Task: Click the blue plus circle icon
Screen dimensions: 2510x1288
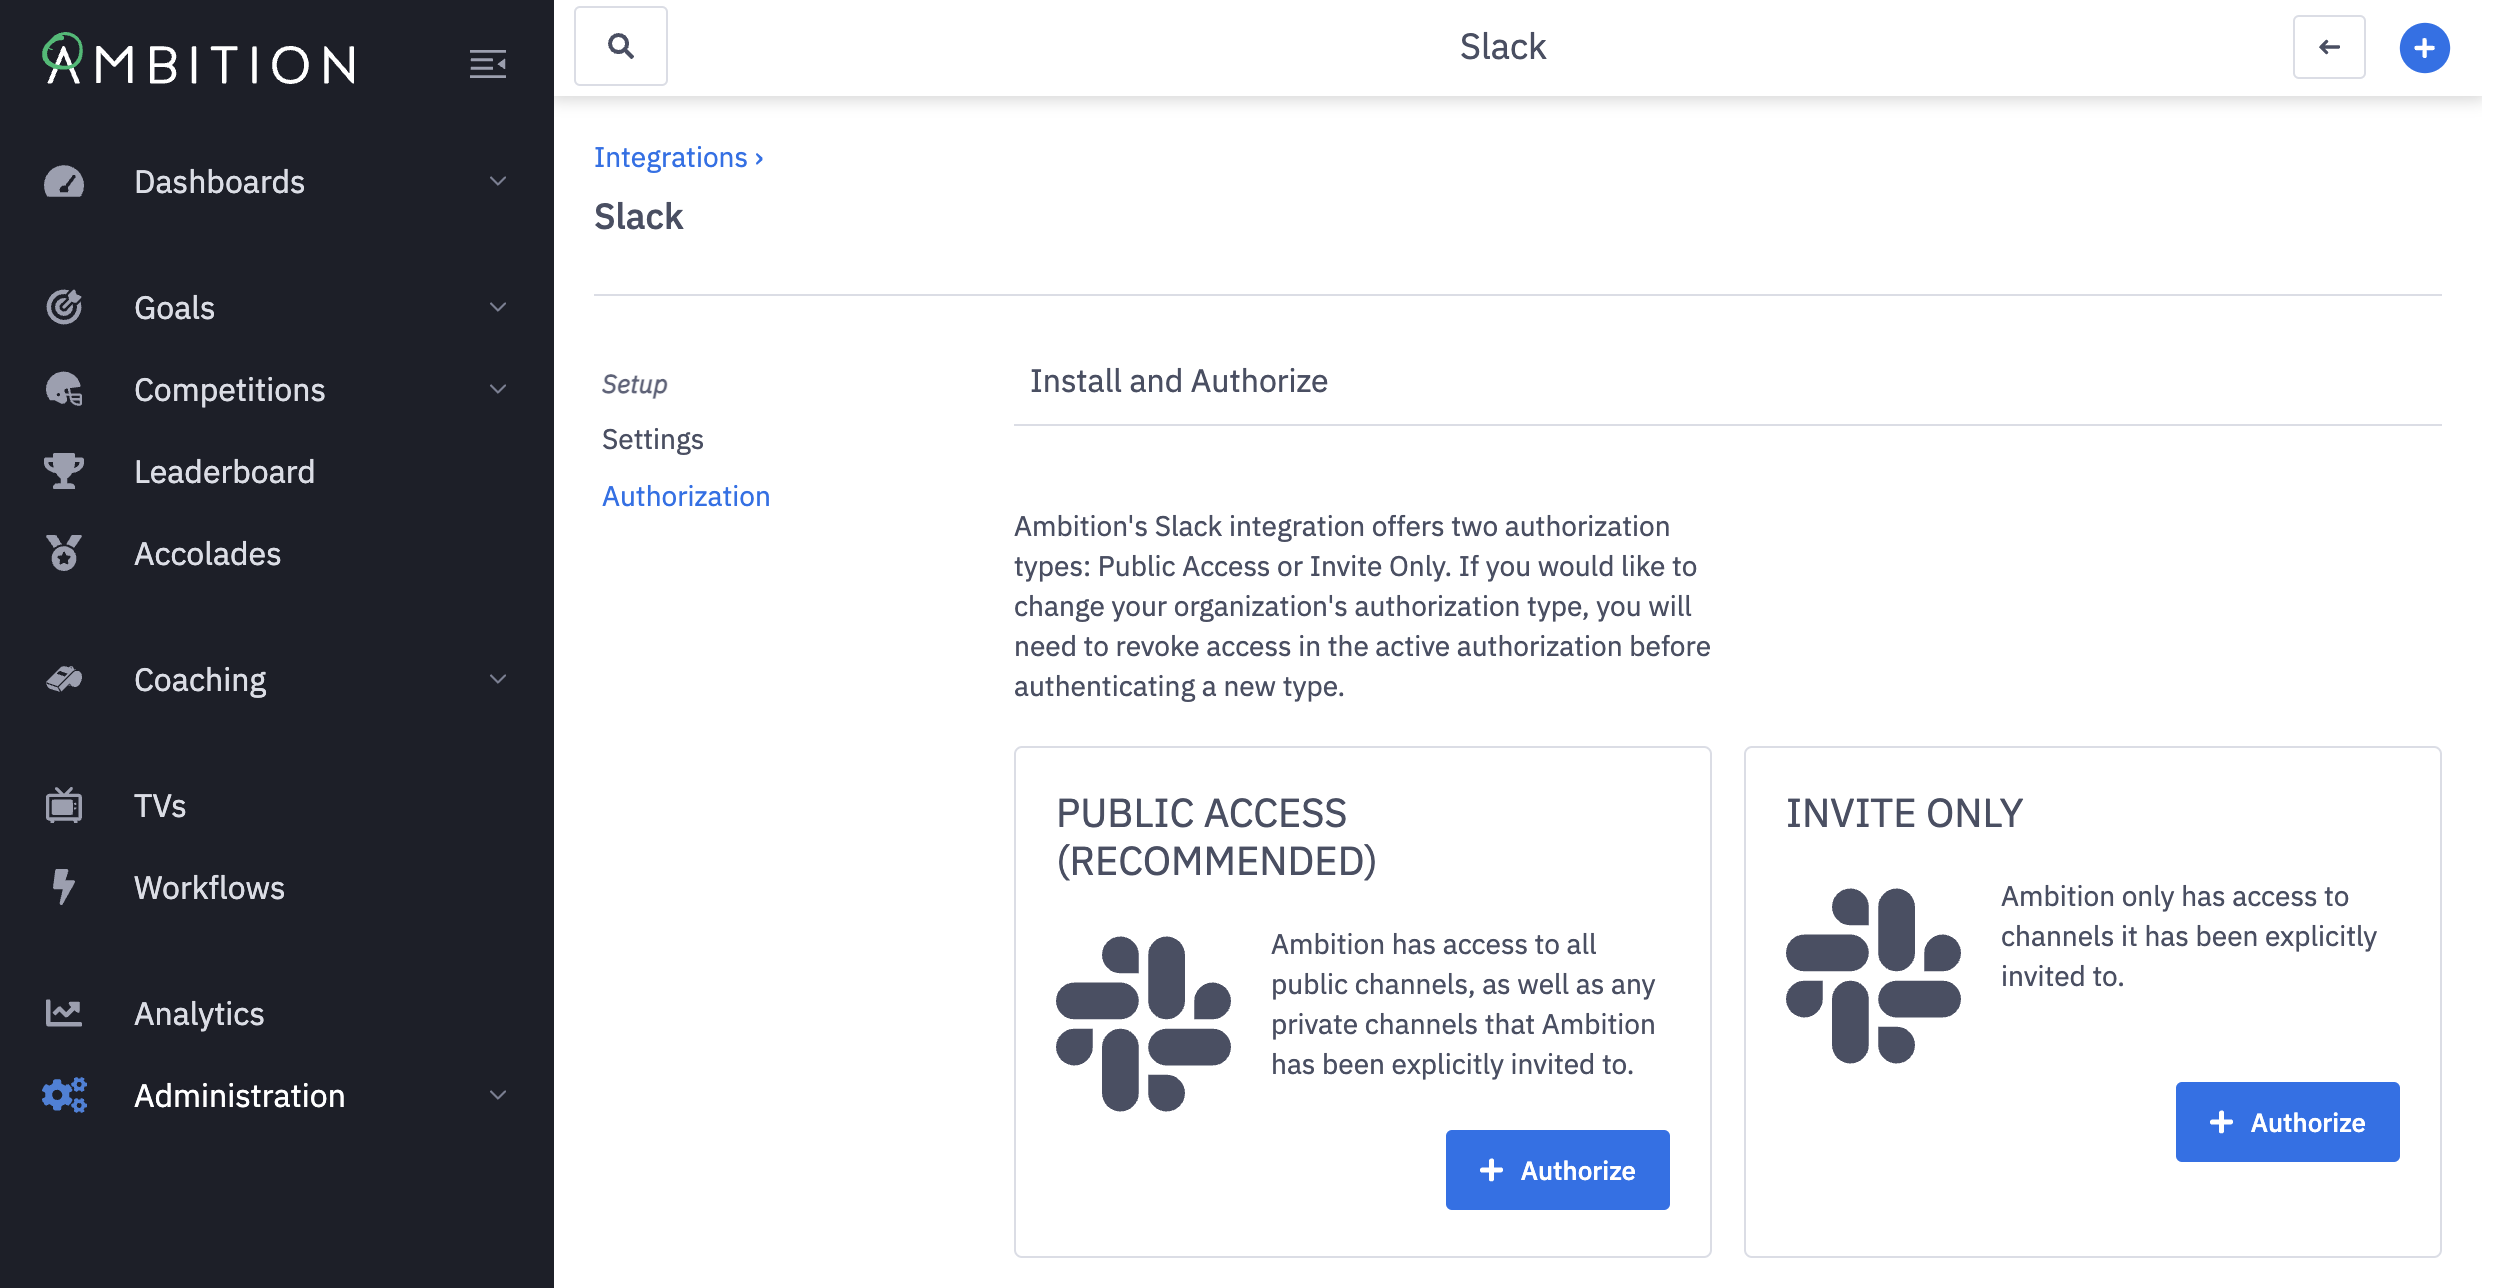Action: (2423, 48)
